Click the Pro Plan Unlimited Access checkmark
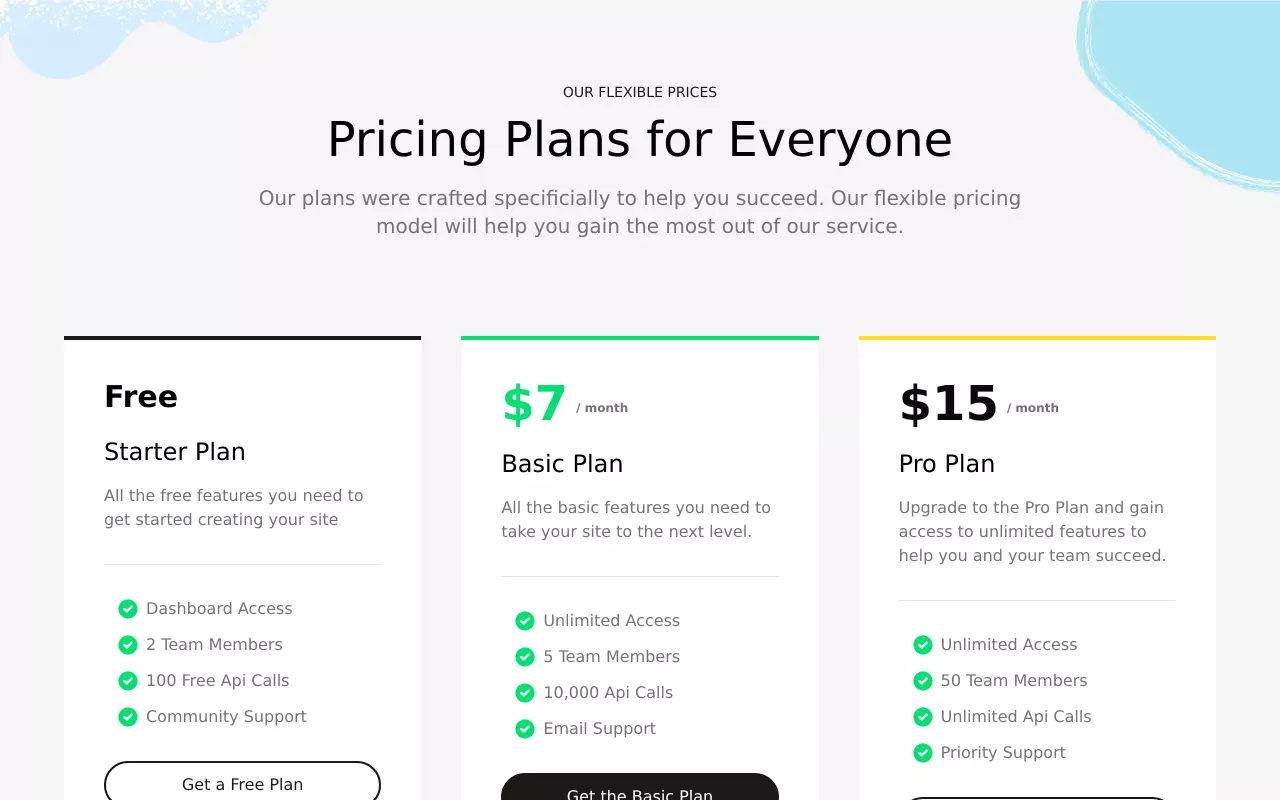The width and height of the screenshot is (1280, 800). pos(923,645)
